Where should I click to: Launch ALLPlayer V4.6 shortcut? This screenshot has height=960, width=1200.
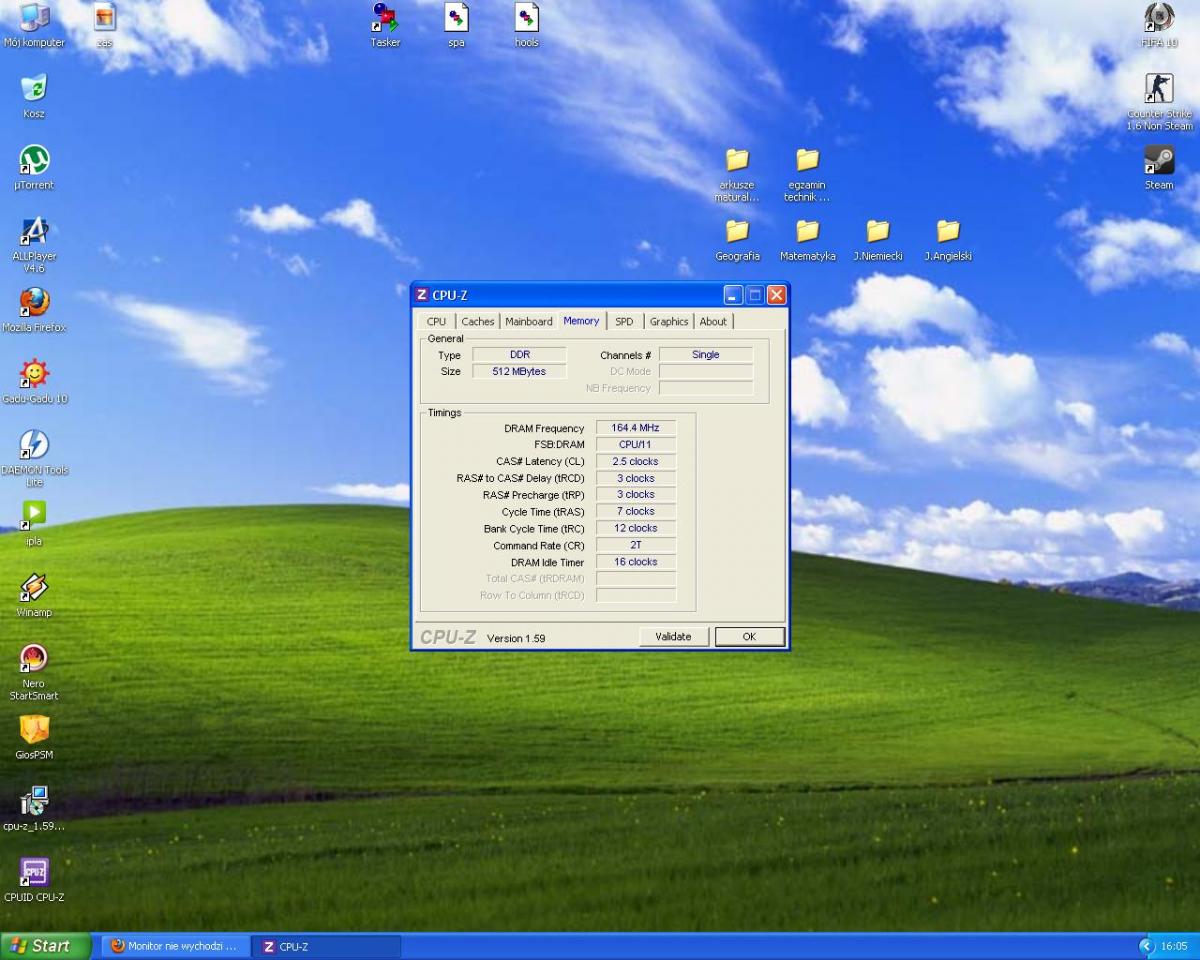34,245
